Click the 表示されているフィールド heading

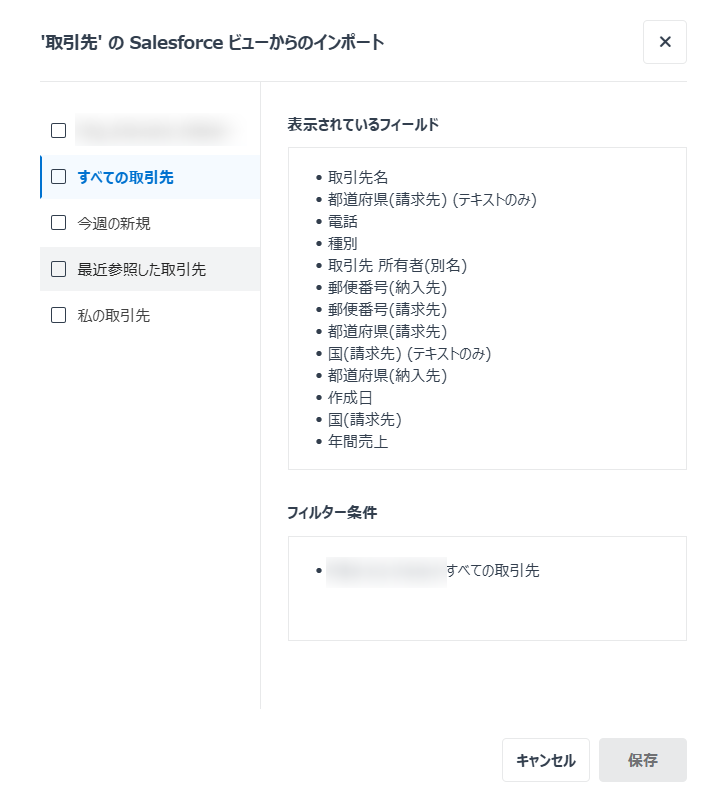[x=363, y=124]
